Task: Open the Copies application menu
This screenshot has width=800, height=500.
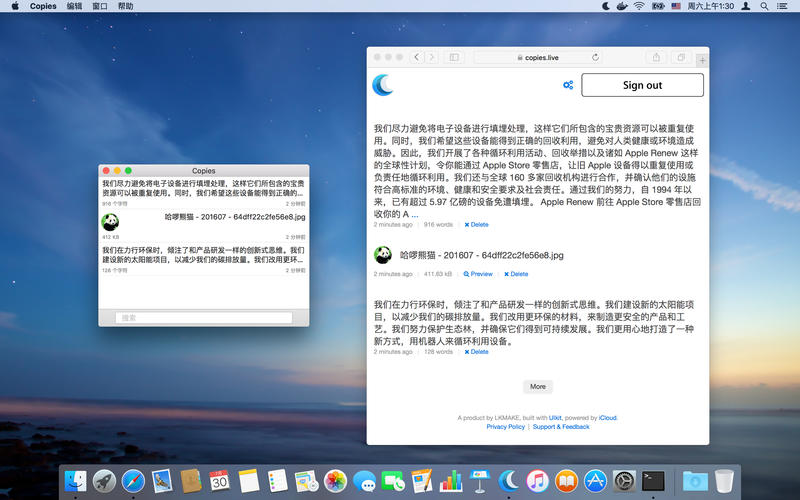Action: click(x=43, y=6)
